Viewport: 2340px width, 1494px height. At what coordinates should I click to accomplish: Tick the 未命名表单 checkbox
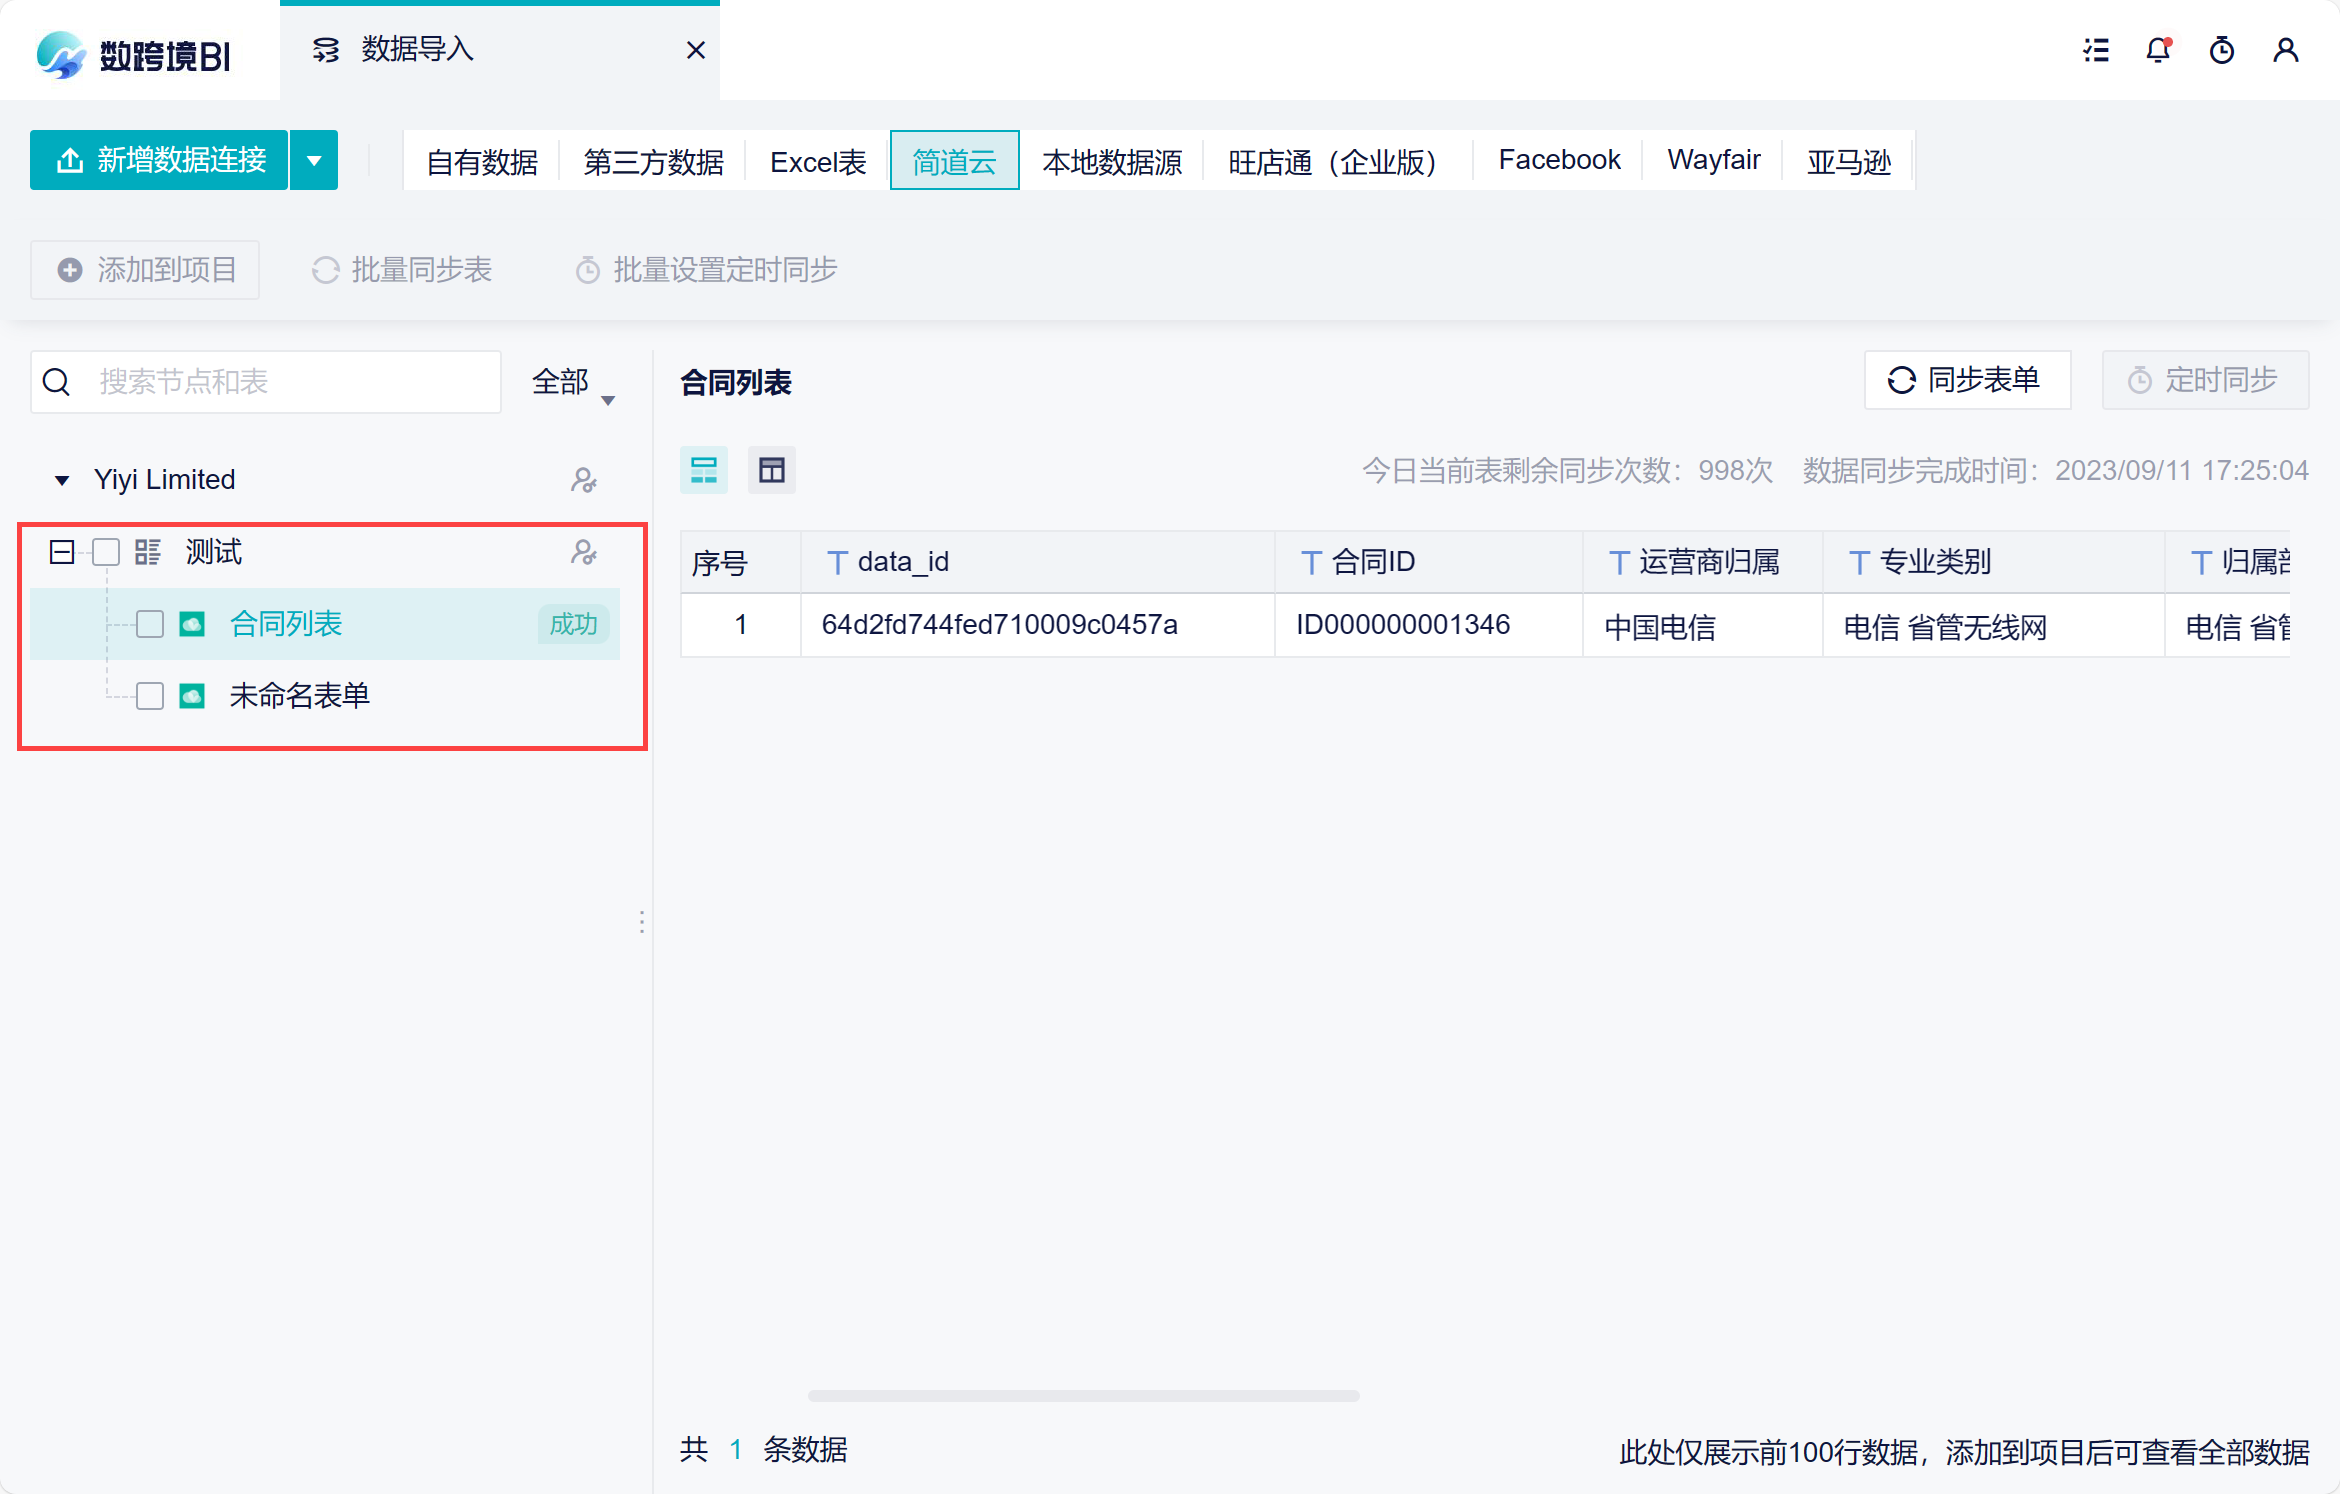point(150,696)
